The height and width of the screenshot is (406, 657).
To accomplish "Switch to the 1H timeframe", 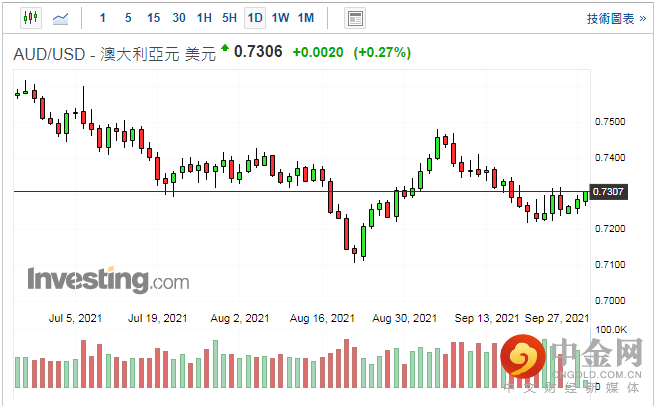I will [204, 18].
